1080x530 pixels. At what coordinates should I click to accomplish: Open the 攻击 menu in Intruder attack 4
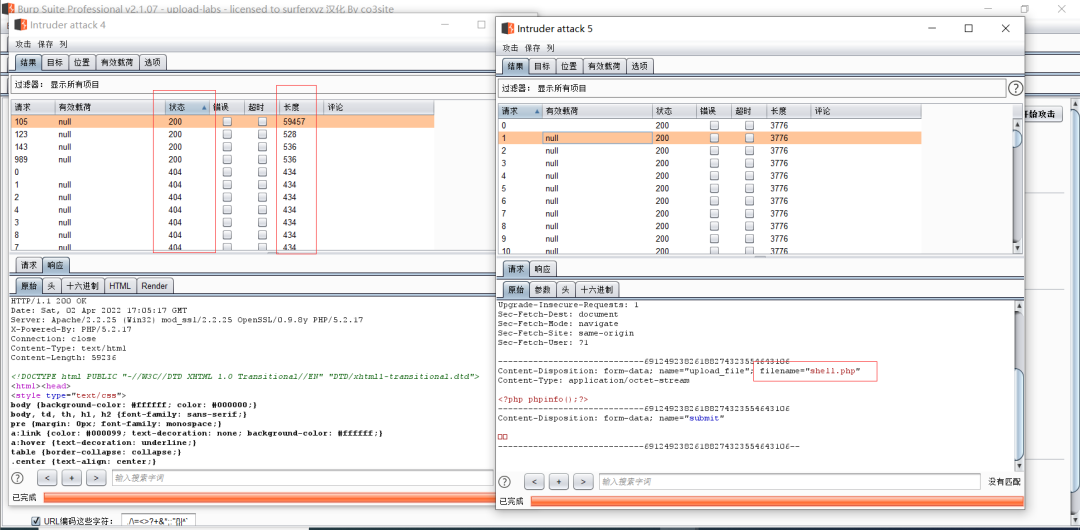pos(23,45)
